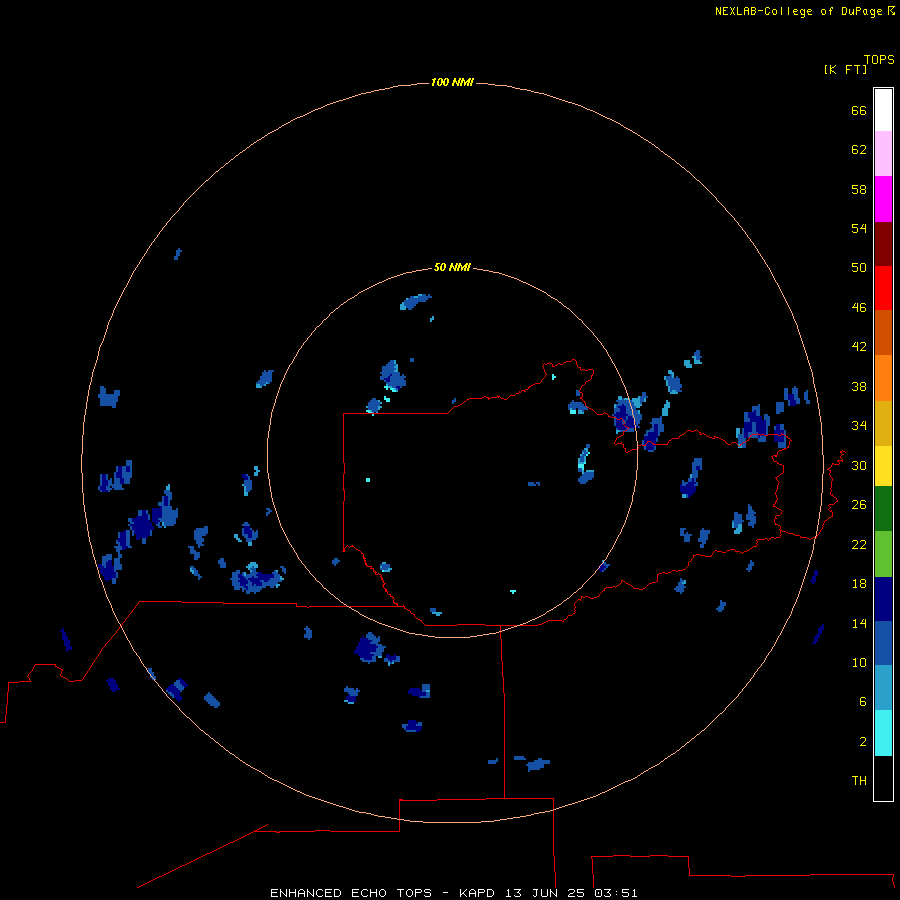Click the 66 value on the legend

coord(859,111)
